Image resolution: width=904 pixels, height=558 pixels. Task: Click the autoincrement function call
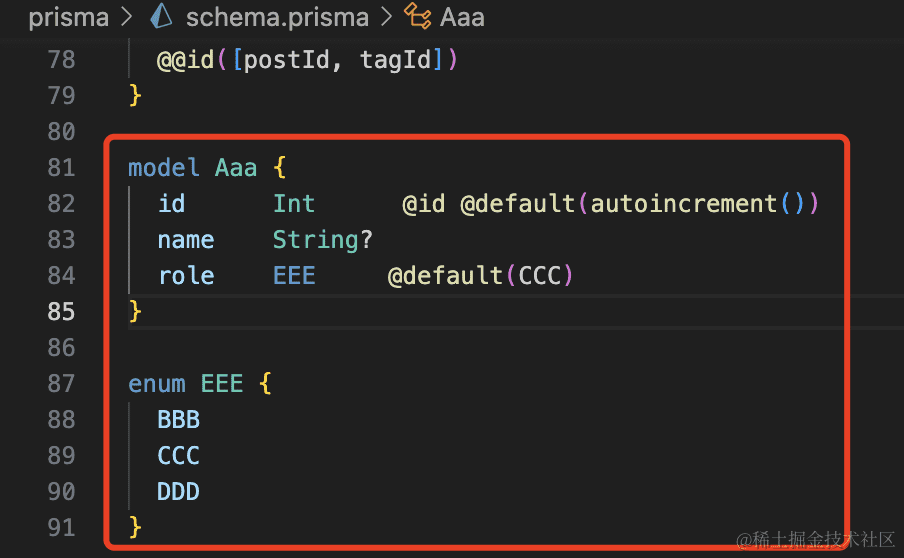tap(684, 203)
